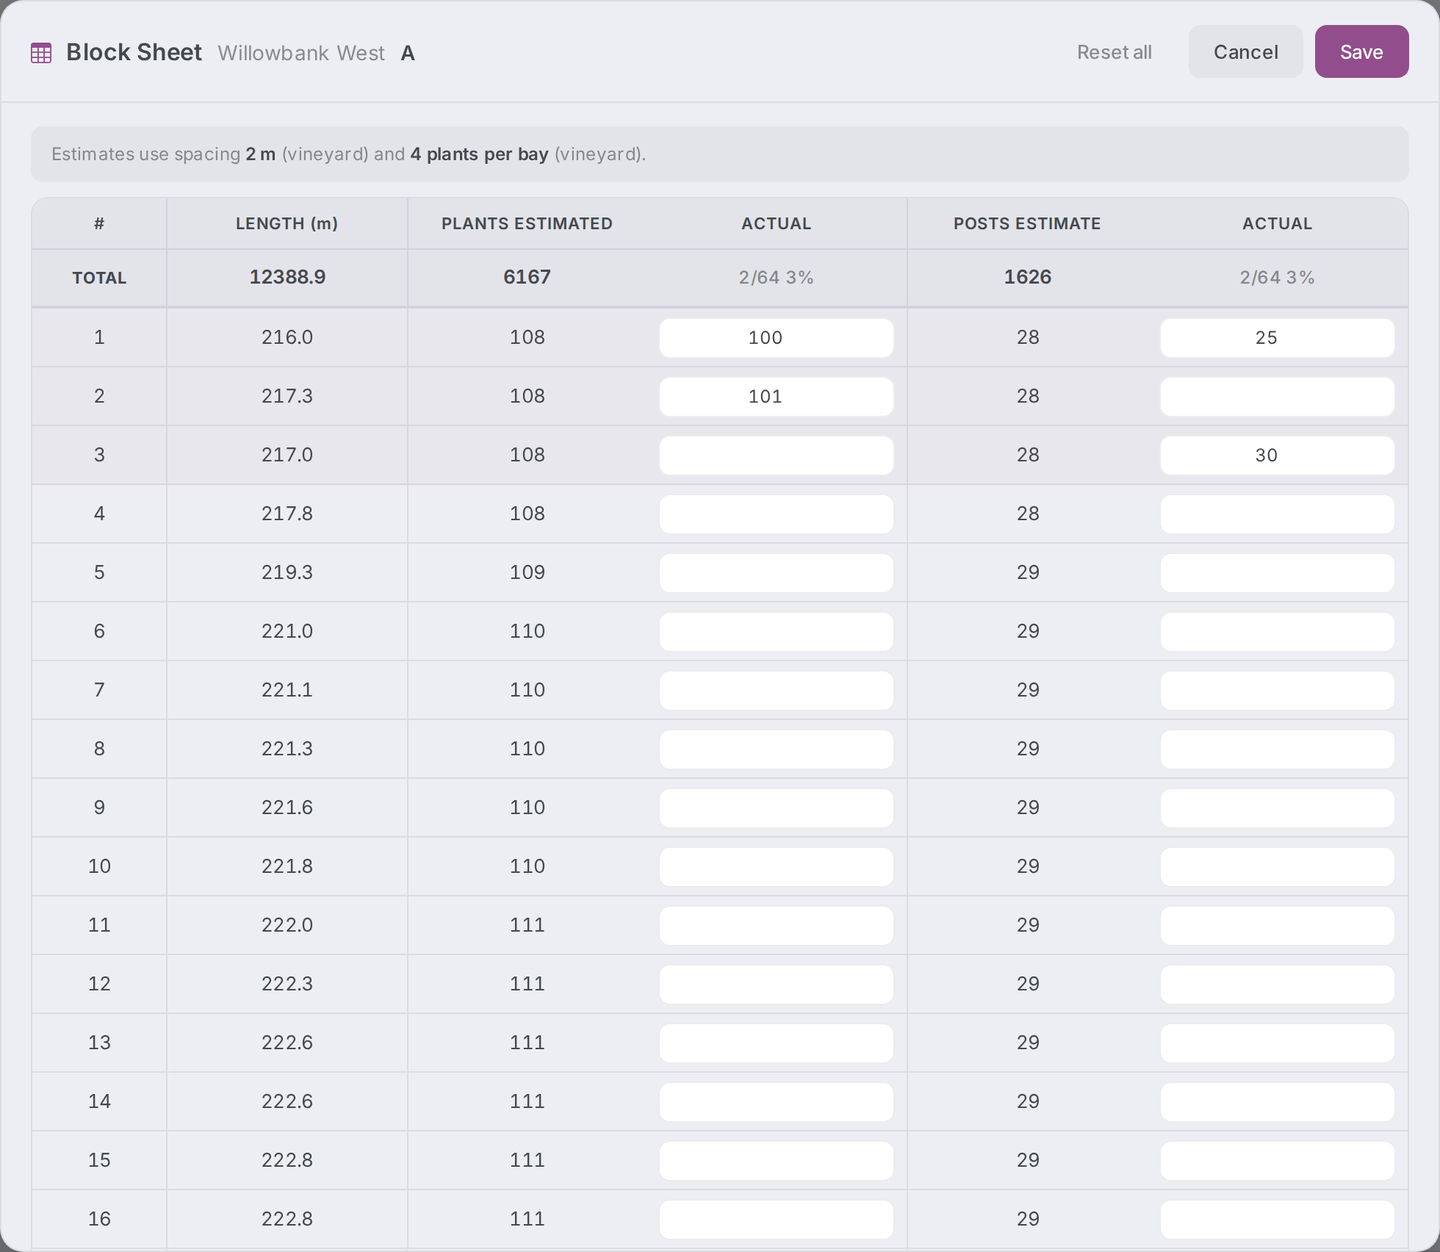Image resolution: width=1440 pixels, height=1252 pixels.
Task: Click the 4 plants per bay text
Action: 479,154
